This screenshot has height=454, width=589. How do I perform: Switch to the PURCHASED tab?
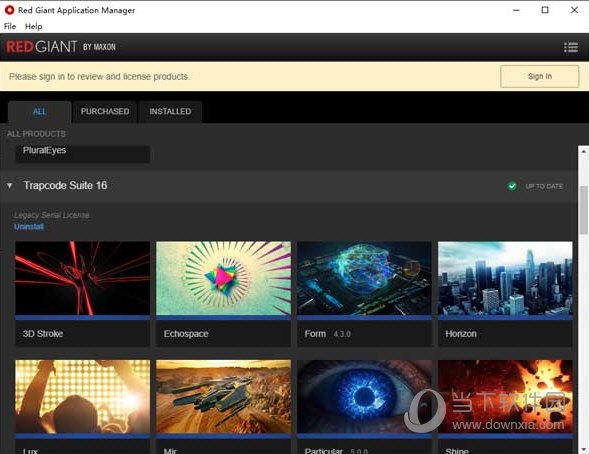point(105,112)
